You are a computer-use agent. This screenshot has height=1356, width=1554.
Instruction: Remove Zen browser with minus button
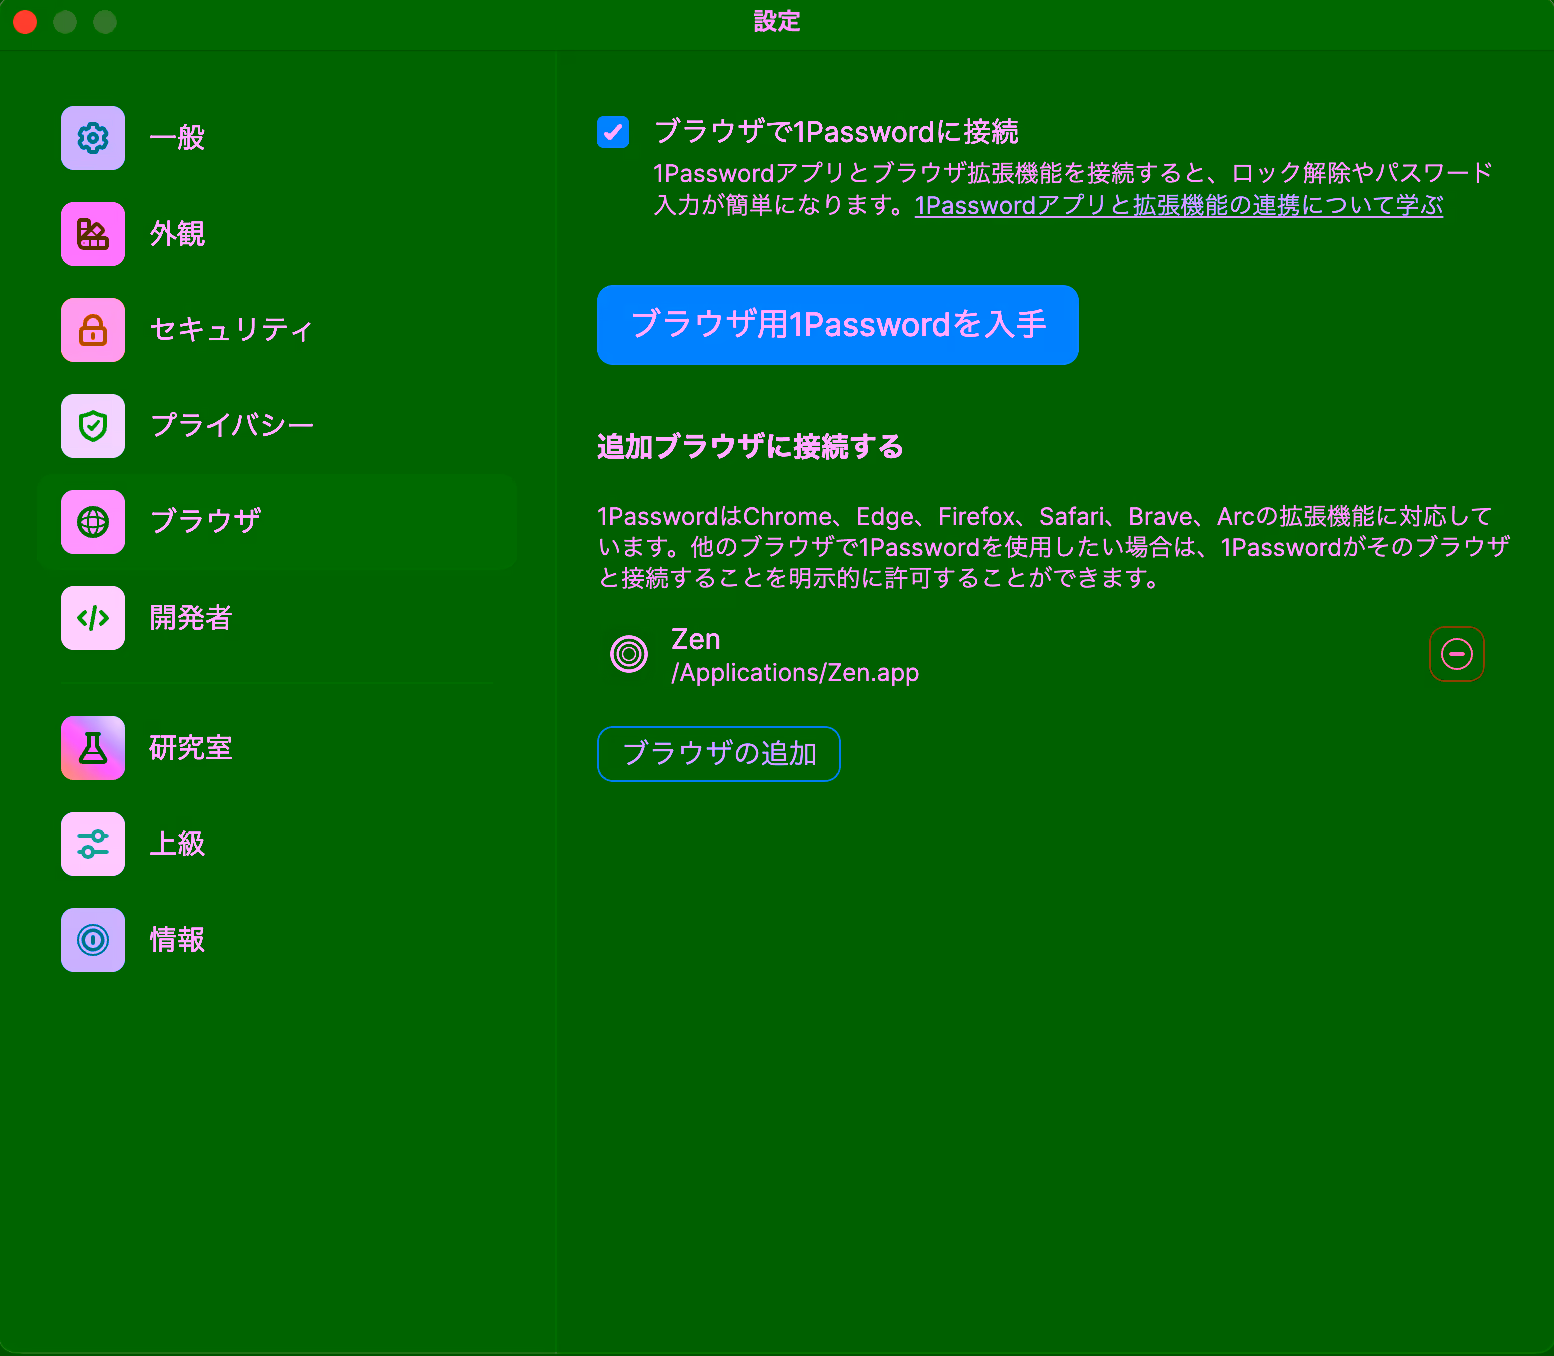click(x=1456, y=654)
